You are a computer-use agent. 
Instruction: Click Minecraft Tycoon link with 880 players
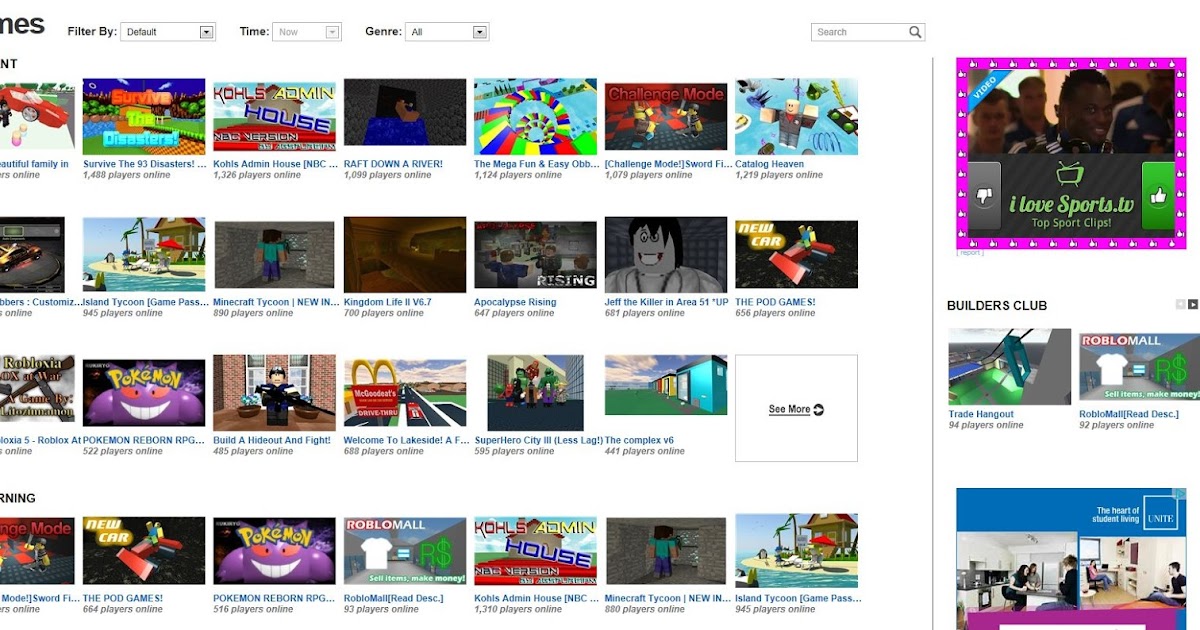tap(667, 598)
